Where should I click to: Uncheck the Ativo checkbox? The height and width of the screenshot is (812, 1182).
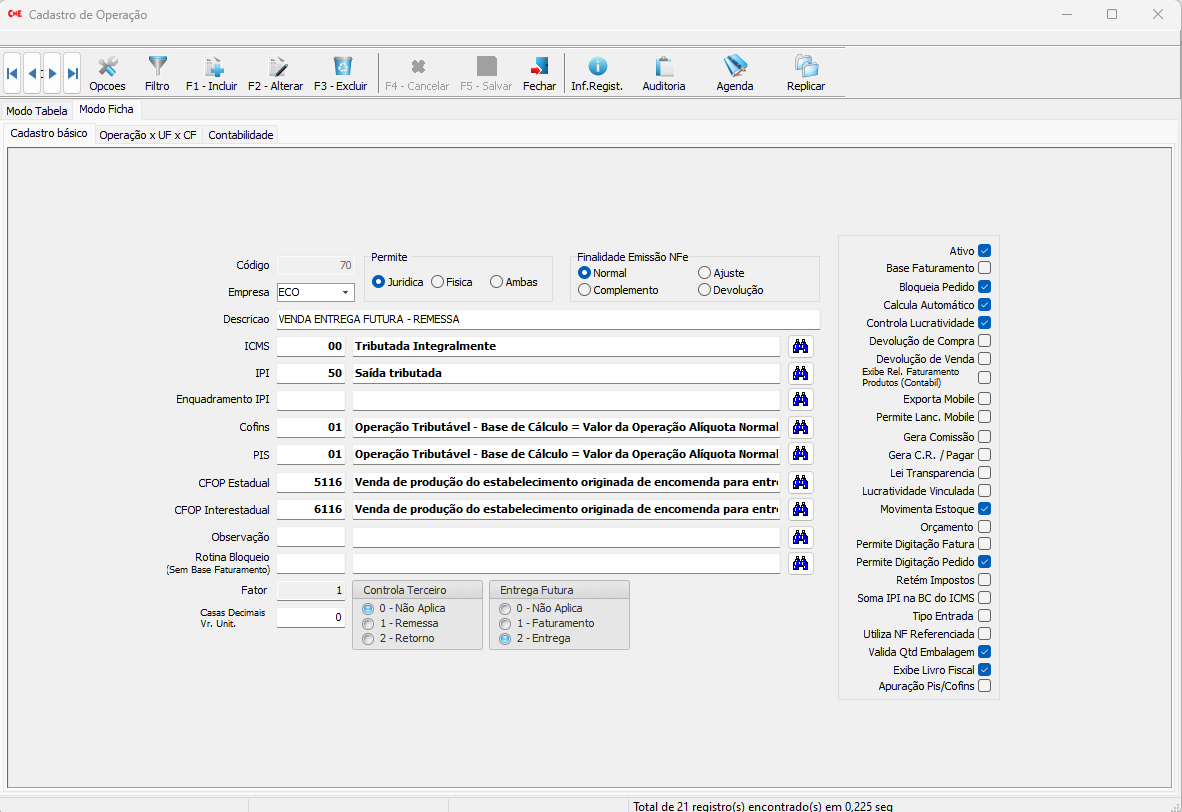[985, 251]
